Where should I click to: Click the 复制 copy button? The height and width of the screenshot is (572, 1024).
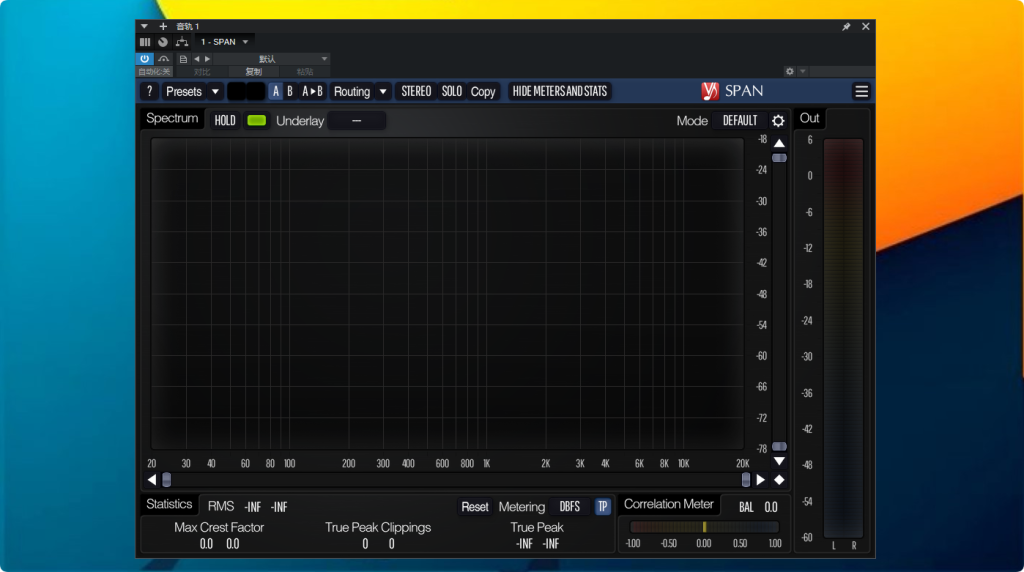pos(253,72)
